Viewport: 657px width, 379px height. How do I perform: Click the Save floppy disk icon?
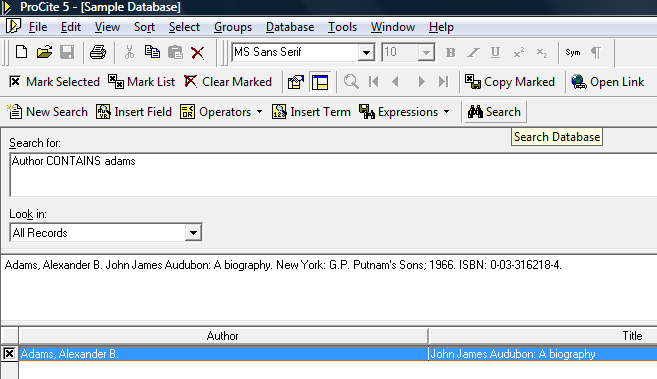tap(67, 52)
